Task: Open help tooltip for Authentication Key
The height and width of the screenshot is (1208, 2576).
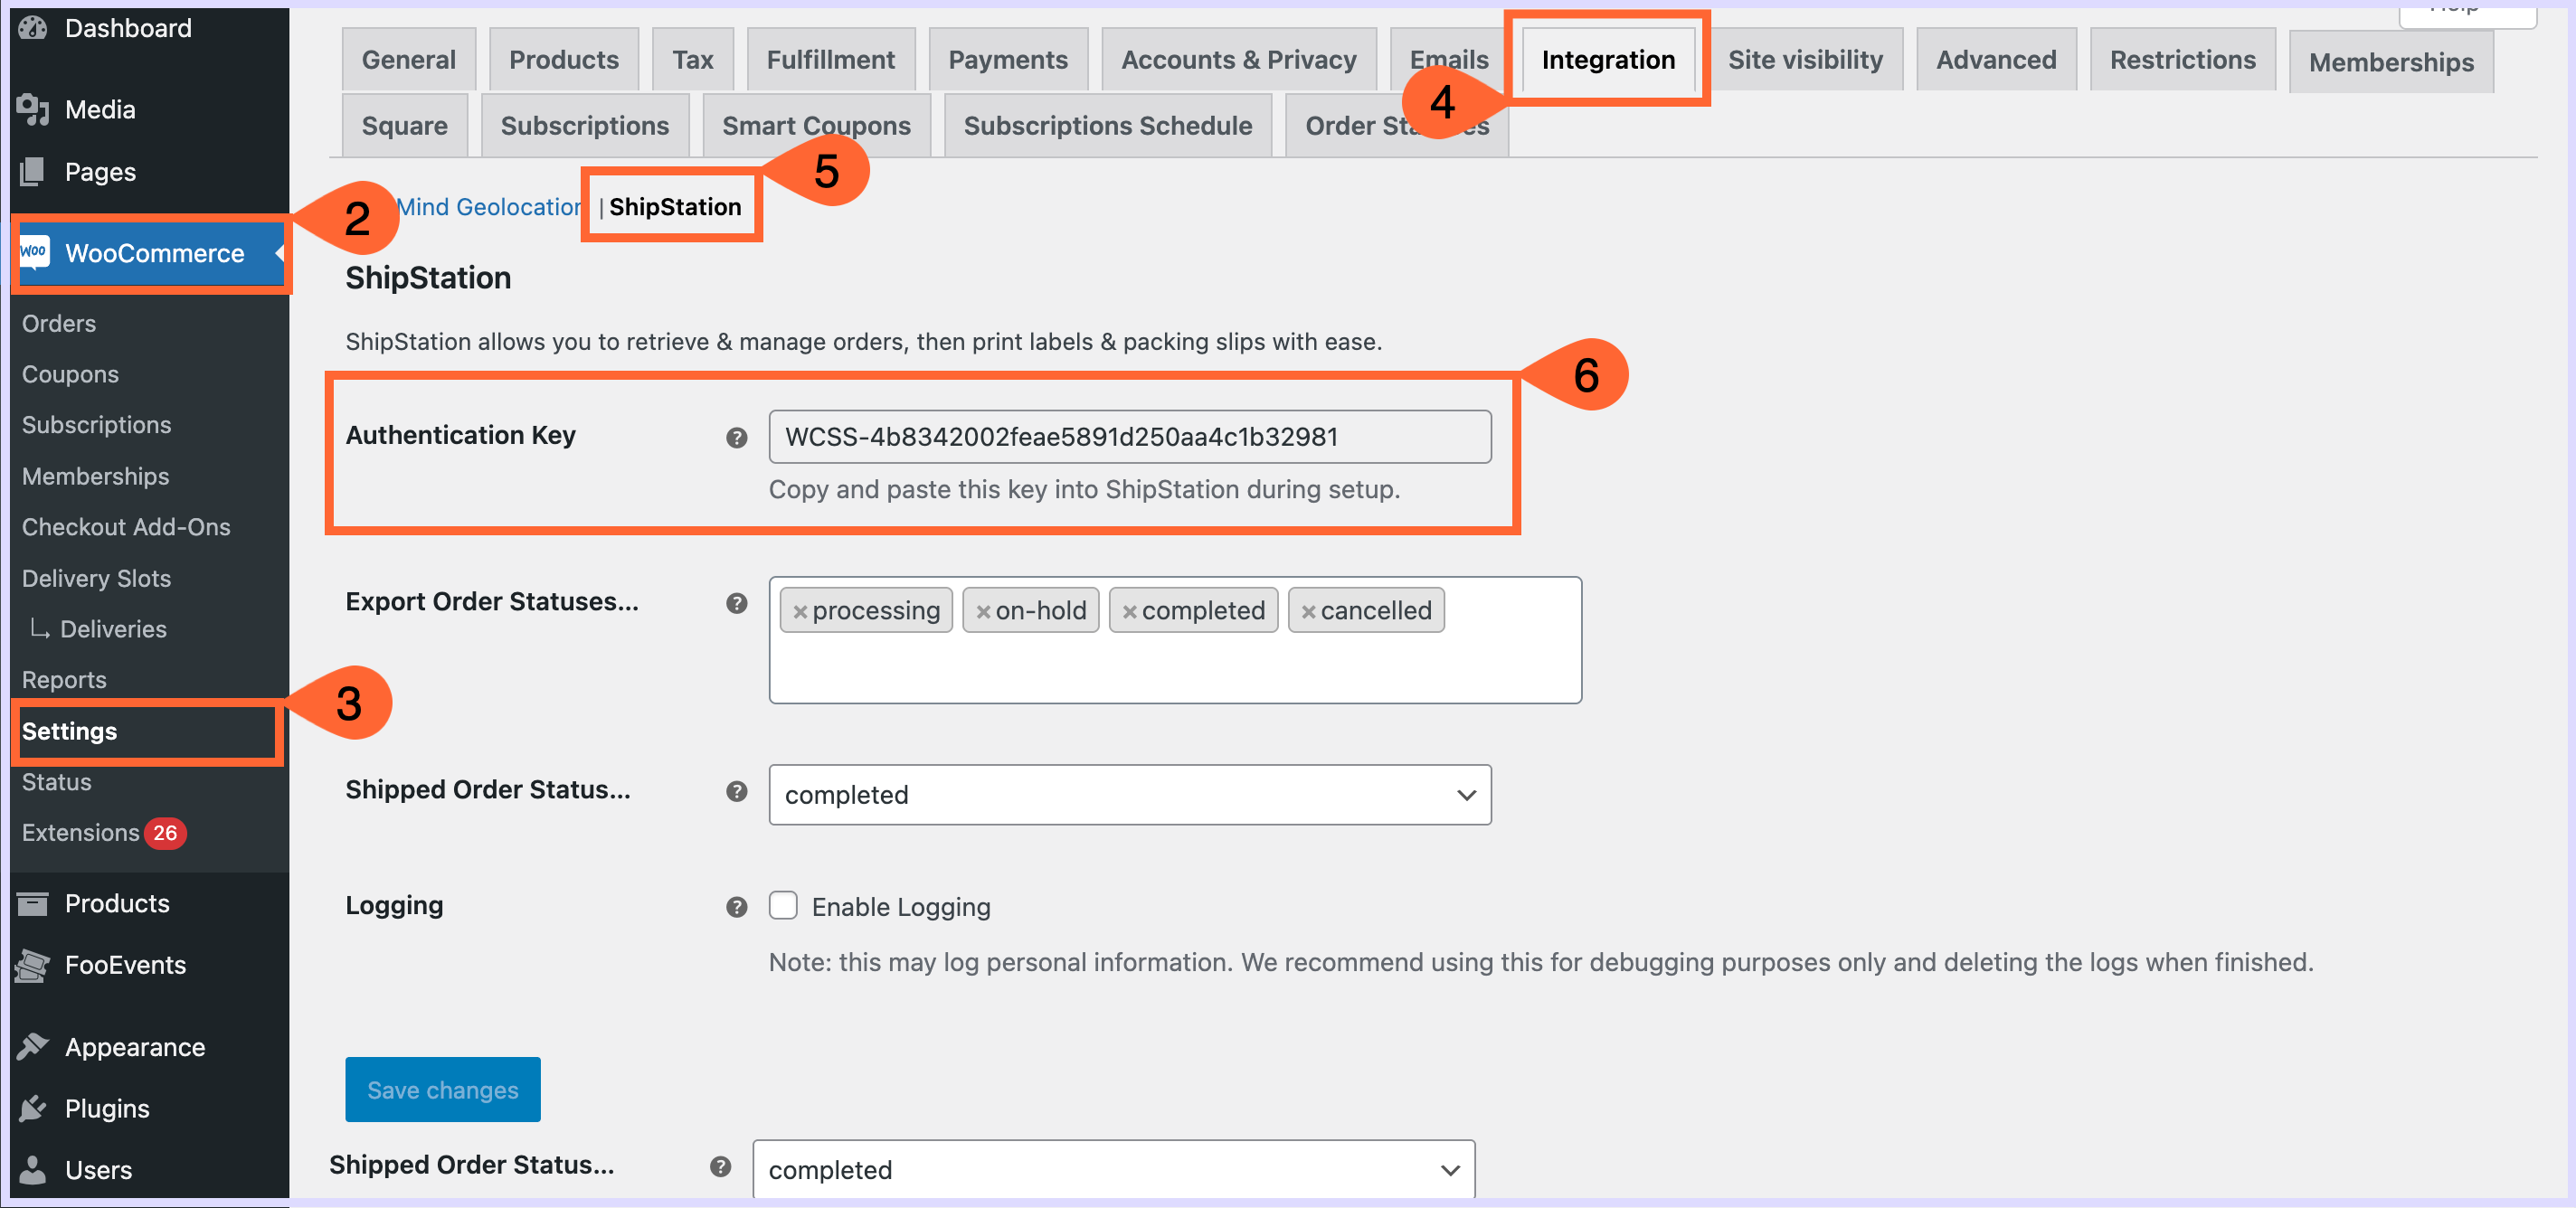Action: (x=737, y=437)
